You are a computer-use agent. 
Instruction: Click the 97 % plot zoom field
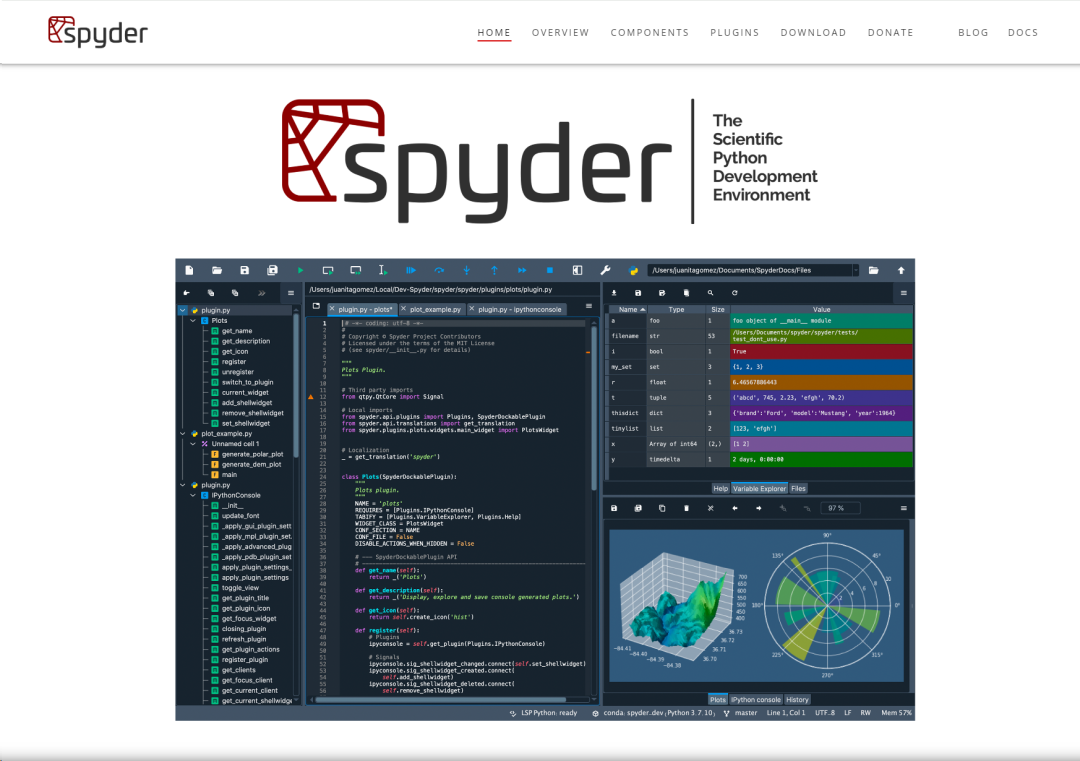point(840,508)
